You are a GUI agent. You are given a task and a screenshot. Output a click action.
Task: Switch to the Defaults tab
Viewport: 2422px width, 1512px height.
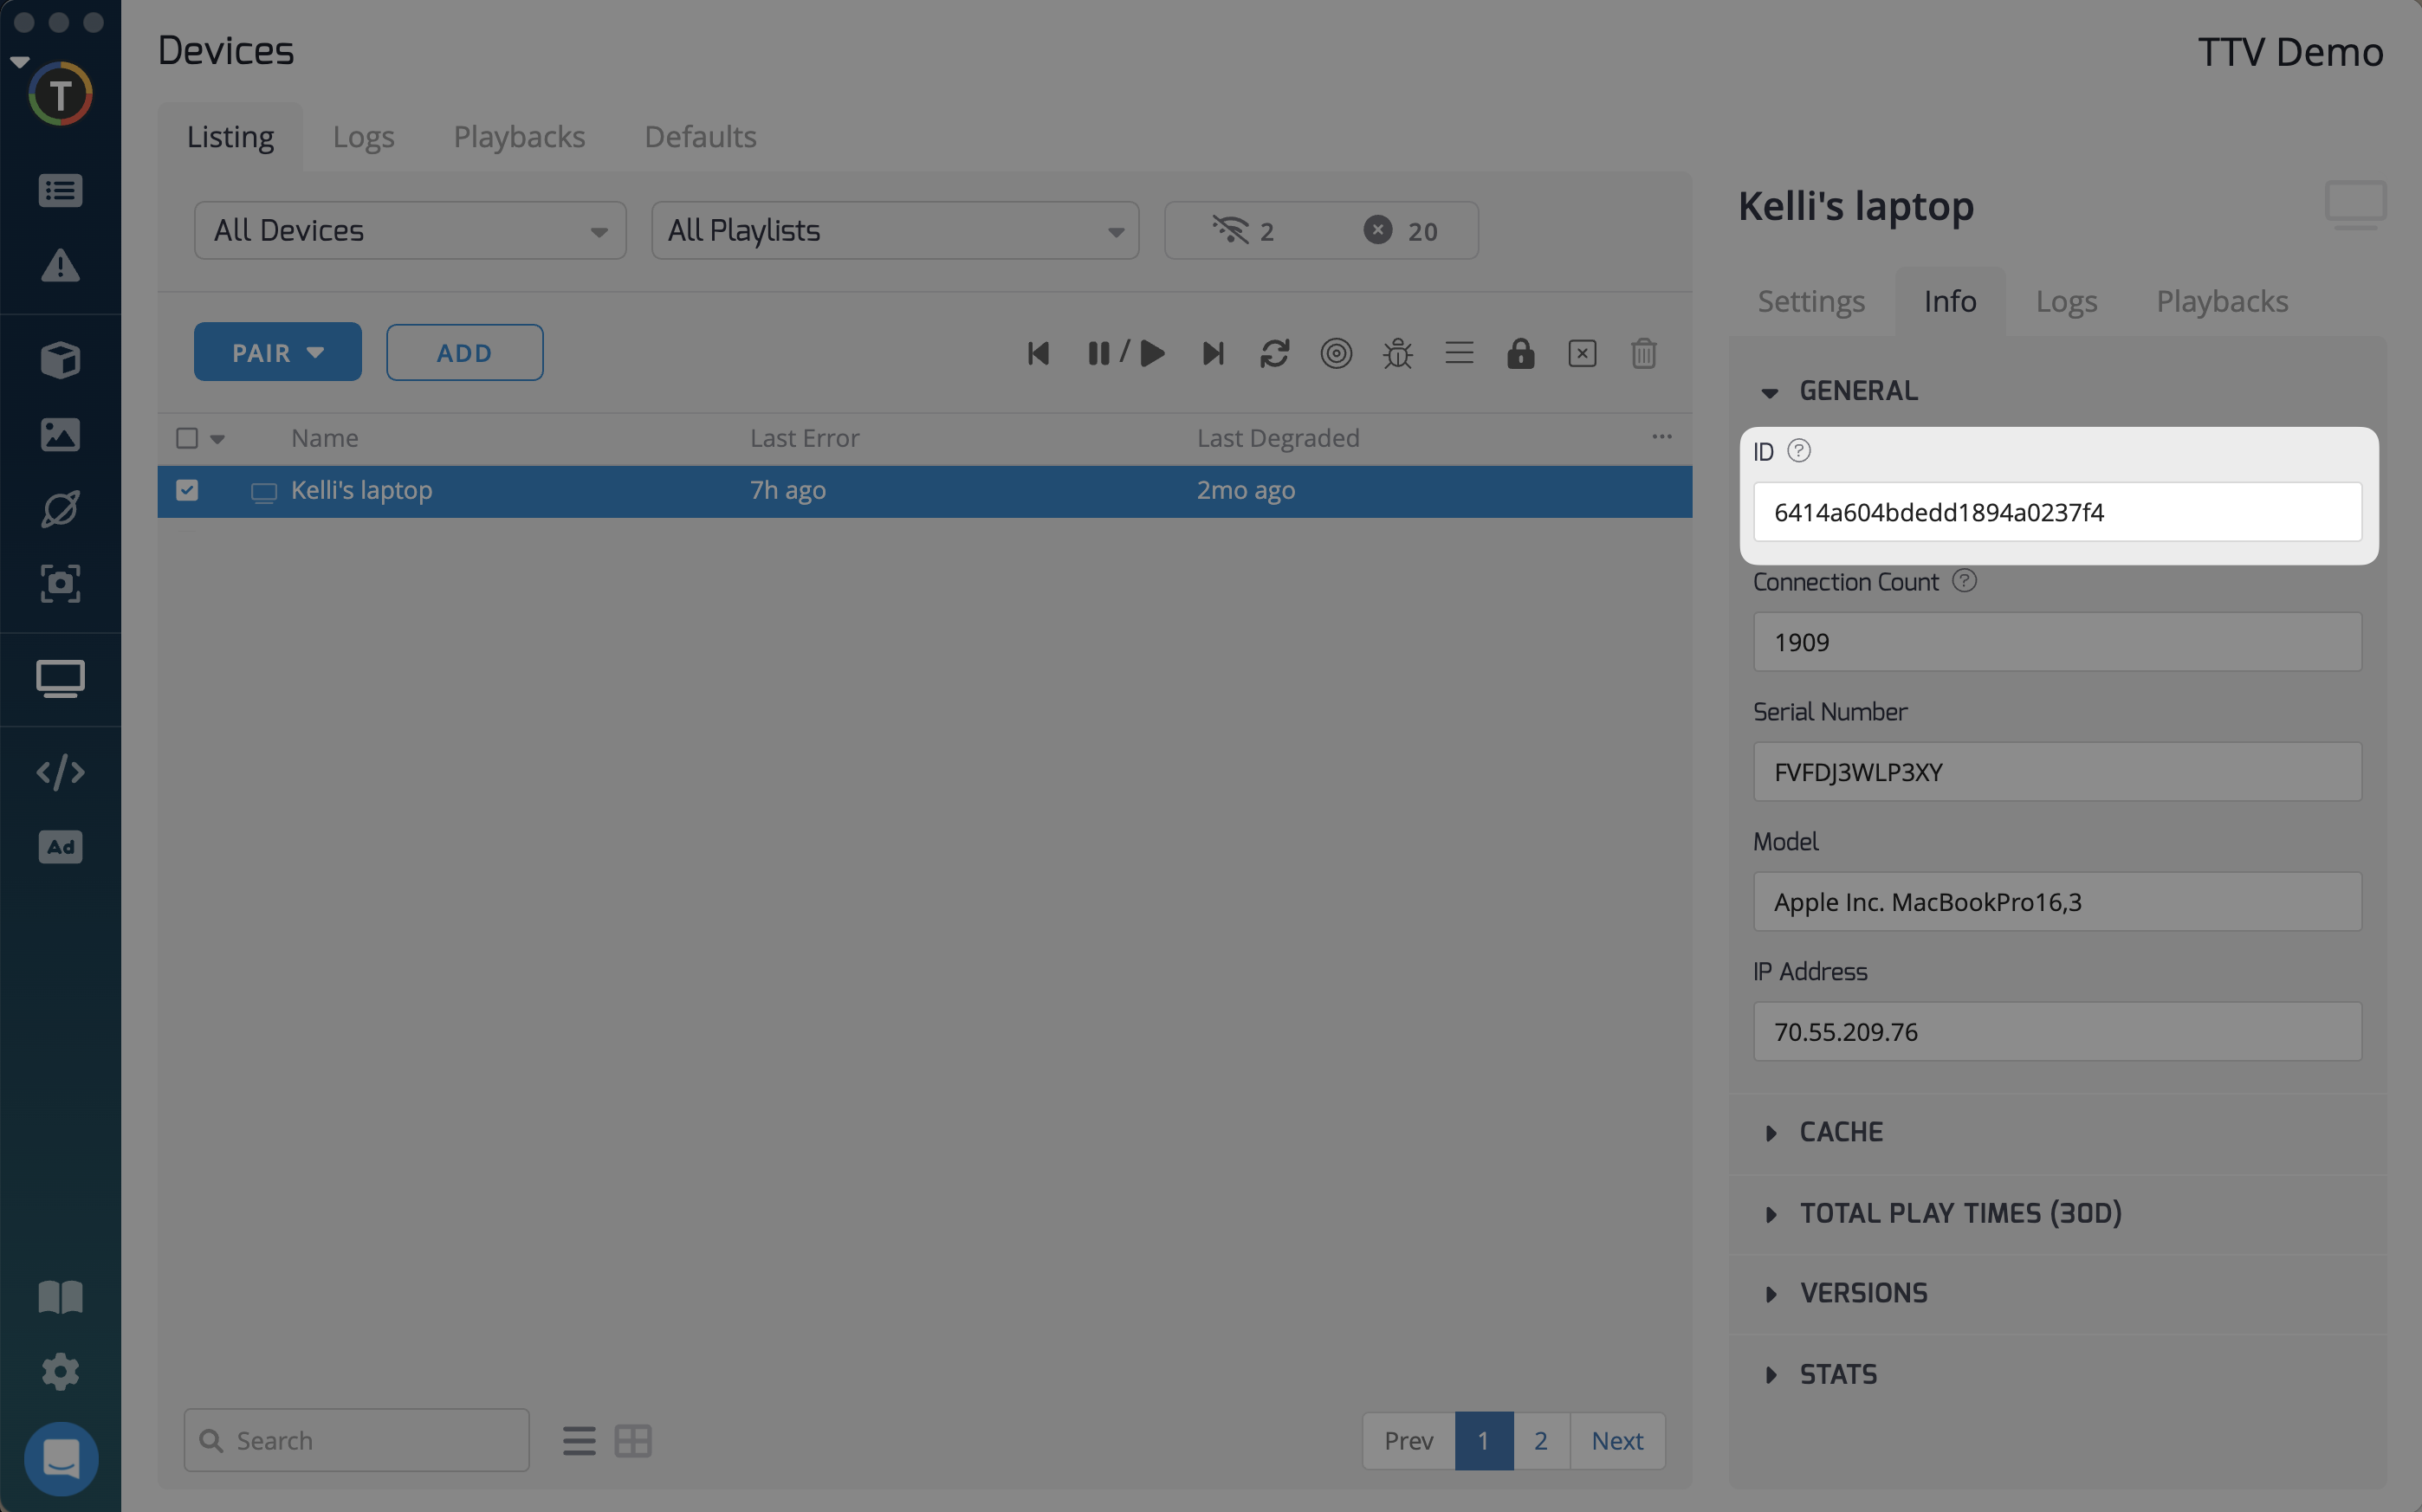pos(700,137)
